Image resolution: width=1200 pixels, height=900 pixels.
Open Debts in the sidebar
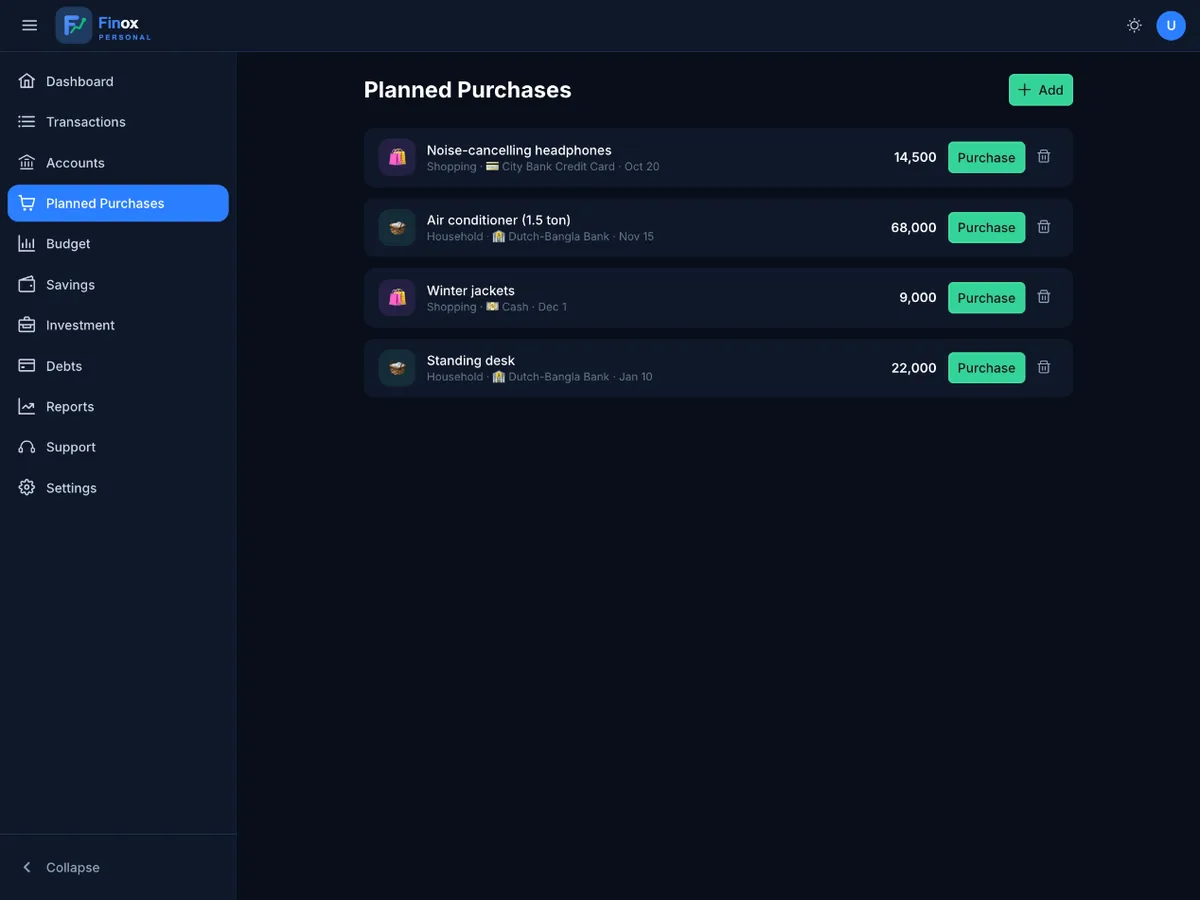pos(118,366)
